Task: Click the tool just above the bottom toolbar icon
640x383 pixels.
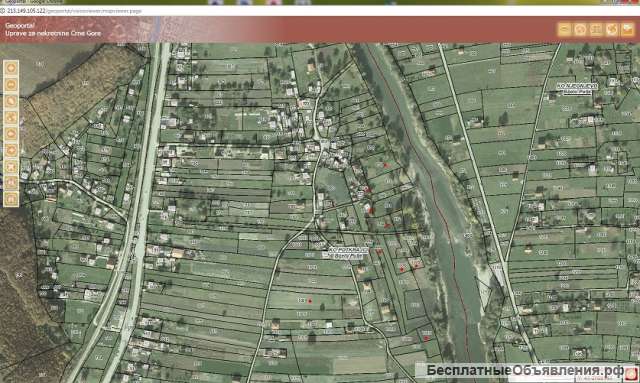Action: pos(11,183)
